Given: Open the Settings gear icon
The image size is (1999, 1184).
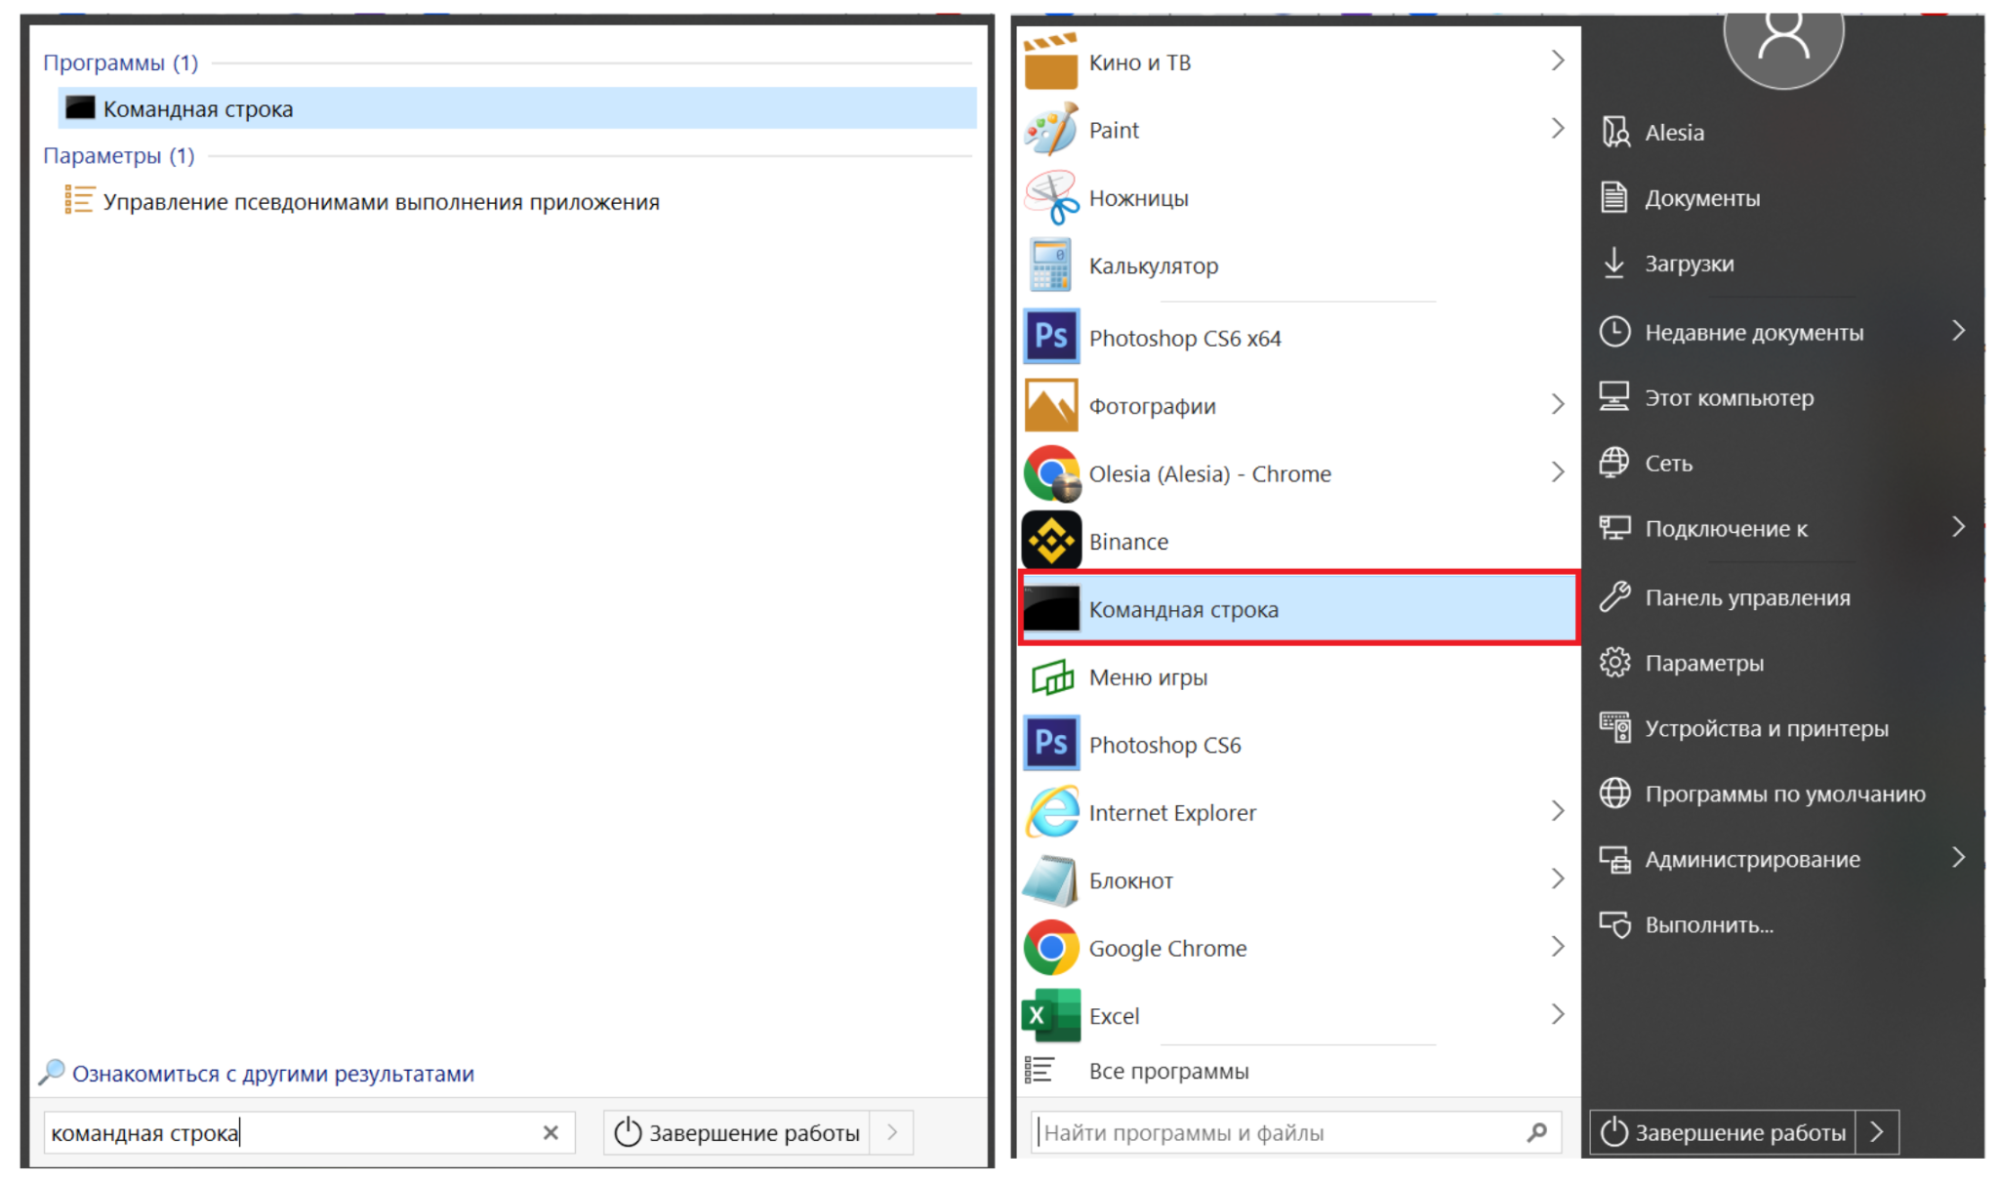Looking at the screenshot, I should (x=1614, y=663).
